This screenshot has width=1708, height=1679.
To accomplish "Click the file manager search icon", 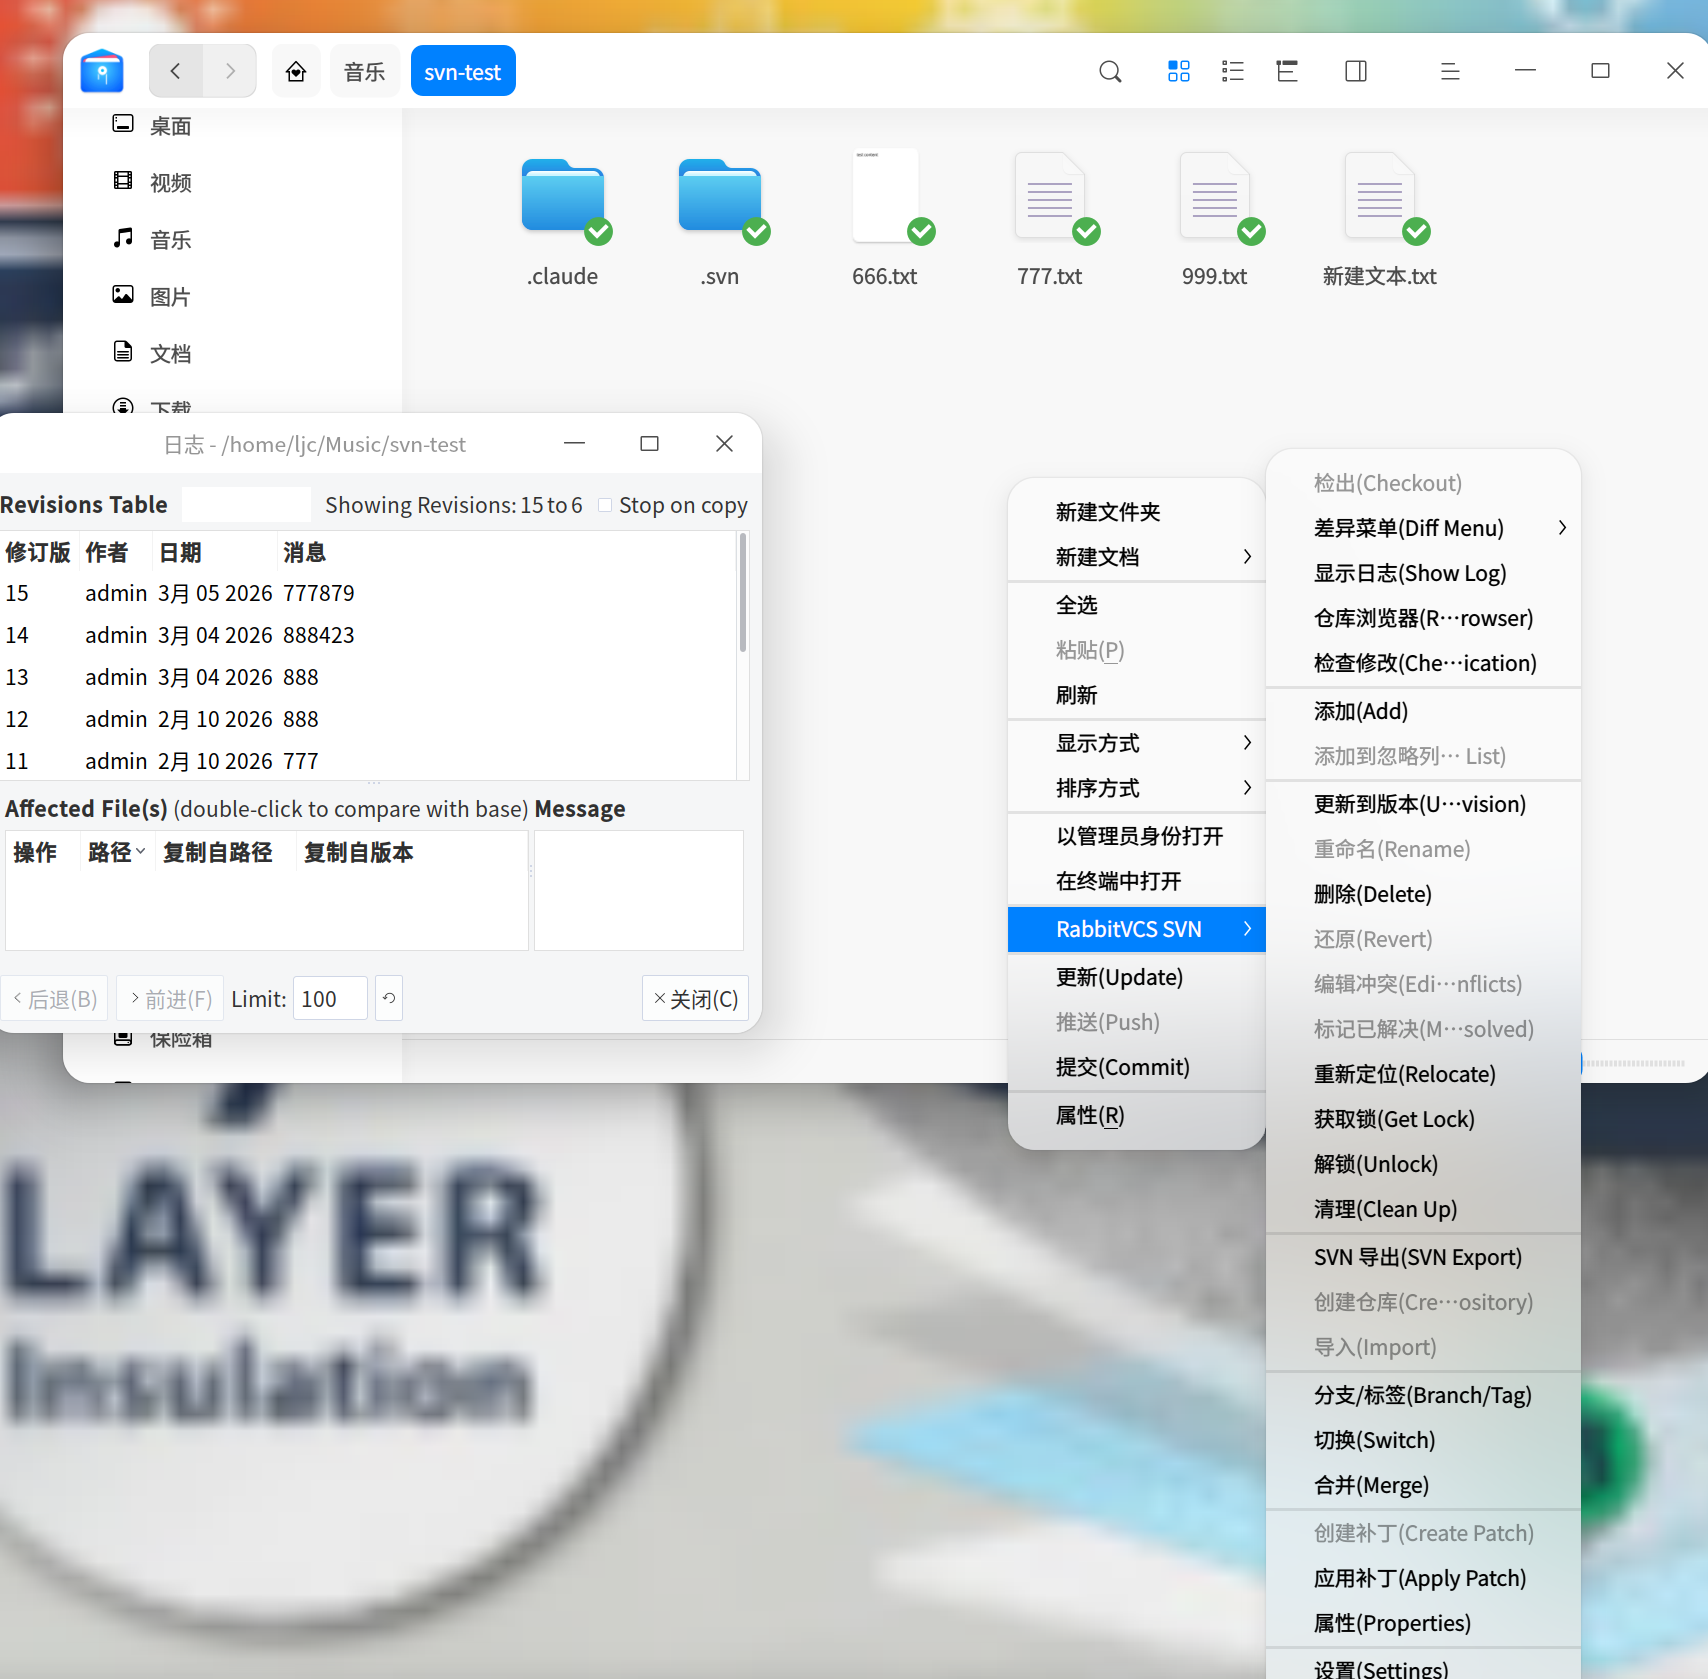I will tap(1110, 71).
